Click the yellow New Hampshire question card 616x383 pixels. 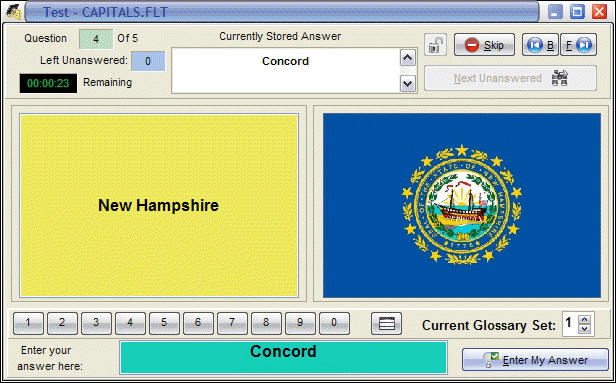coord(159,205)
